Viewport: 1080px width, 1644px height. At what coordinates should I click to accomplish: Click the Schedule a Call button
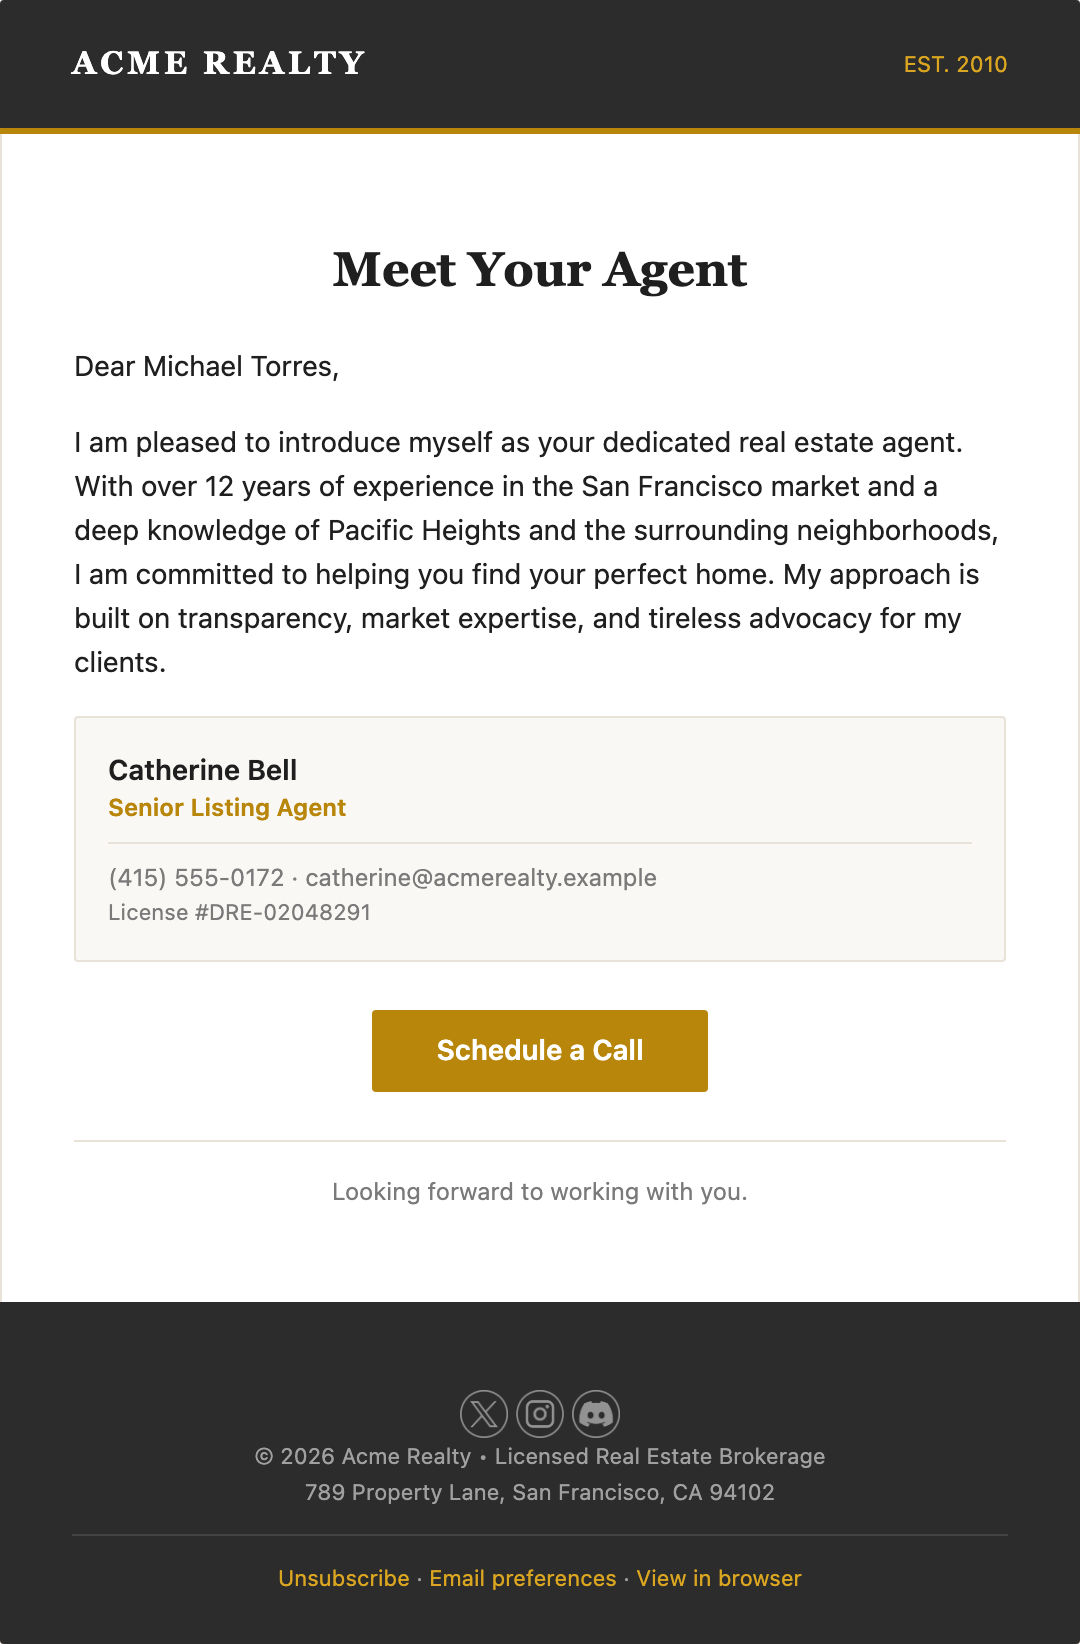(x=540, y=1051)
